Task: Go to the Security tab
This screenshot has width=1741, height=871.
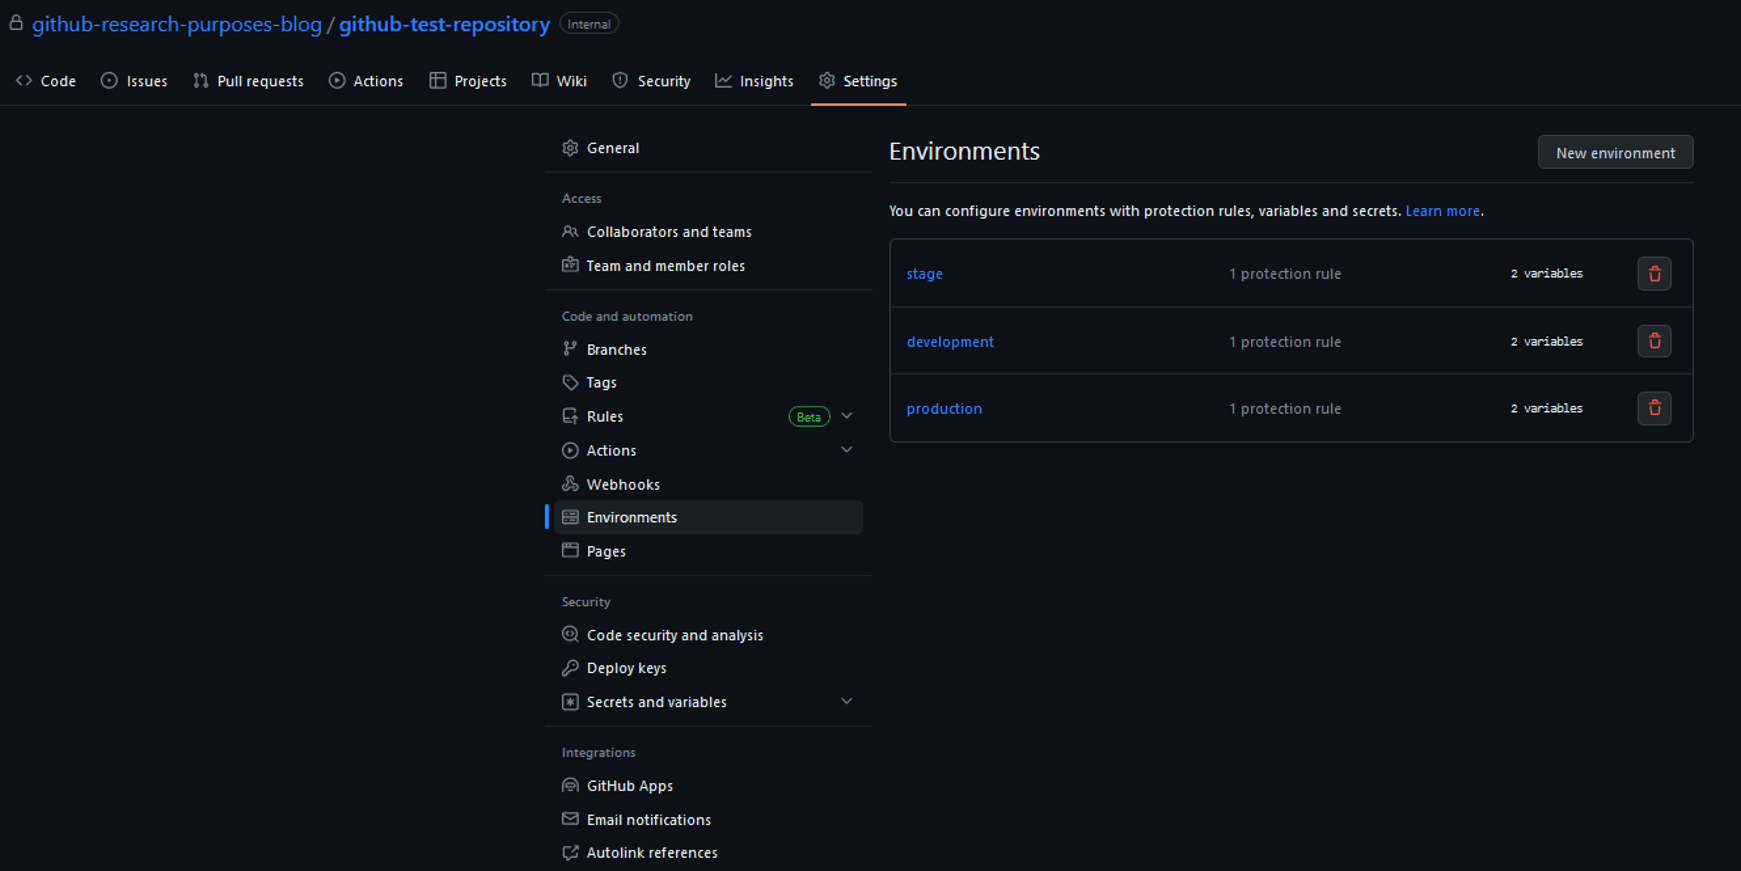Action: click(651, 81)
